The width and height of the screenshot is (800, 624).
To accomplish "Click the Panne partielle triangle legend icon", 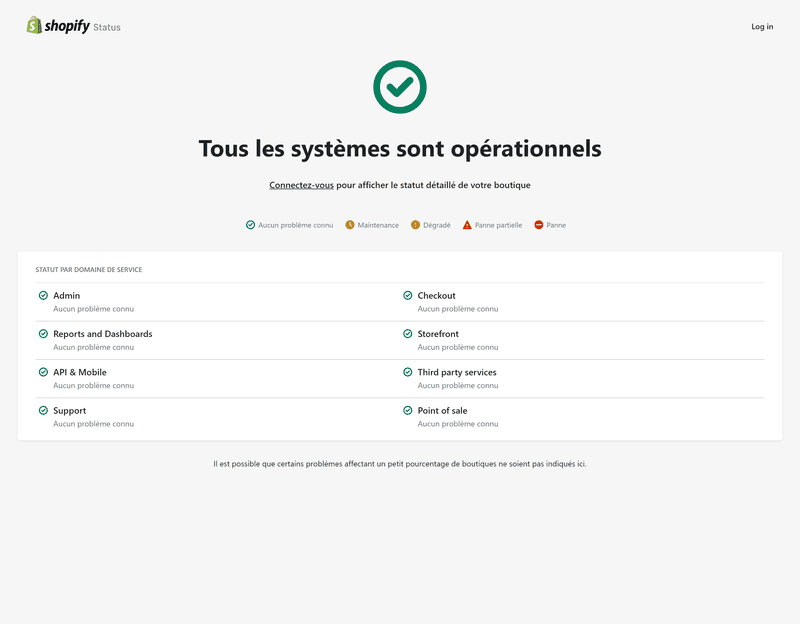I will coord(467,225).
